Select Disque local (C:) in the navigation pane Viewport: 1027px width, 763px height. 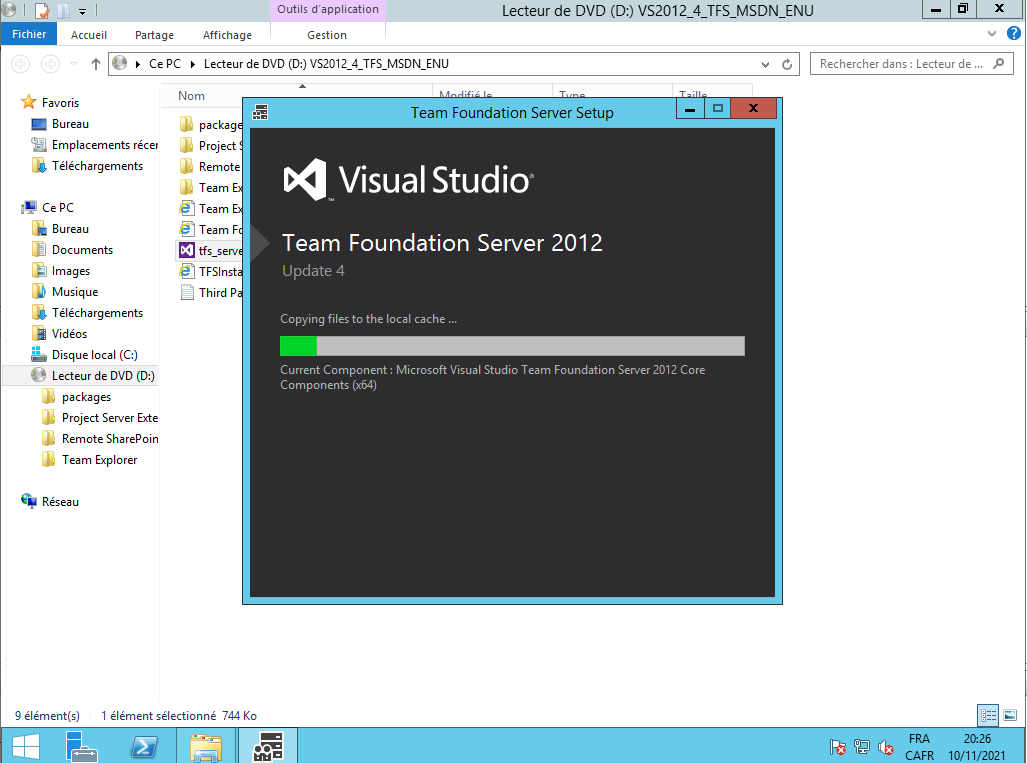point(94,355)
